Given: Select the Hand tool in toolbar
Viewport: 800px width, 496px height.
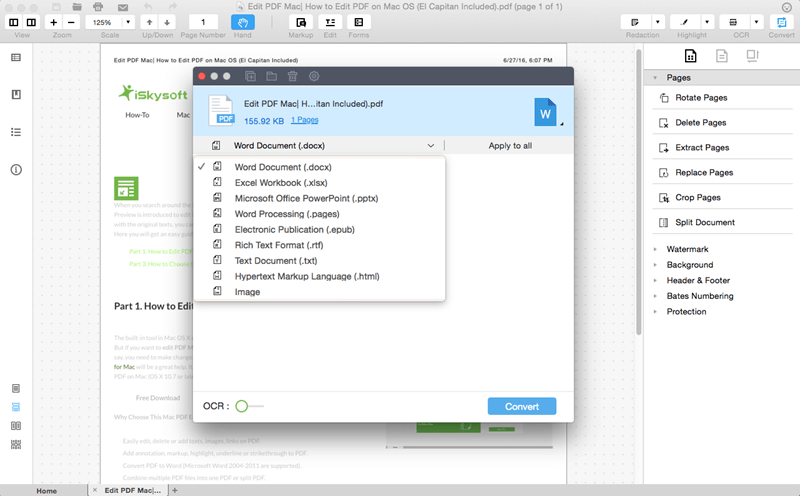Looking at the screenshot, I should pyautogui.click(x=242, y=22).
